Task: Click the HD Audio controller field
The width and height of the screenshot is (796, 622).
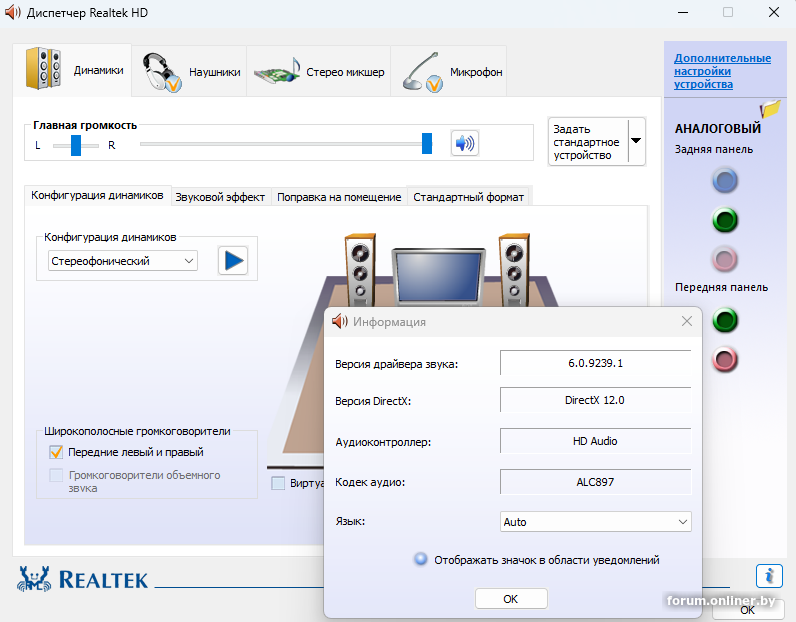Action: point(595,441)
